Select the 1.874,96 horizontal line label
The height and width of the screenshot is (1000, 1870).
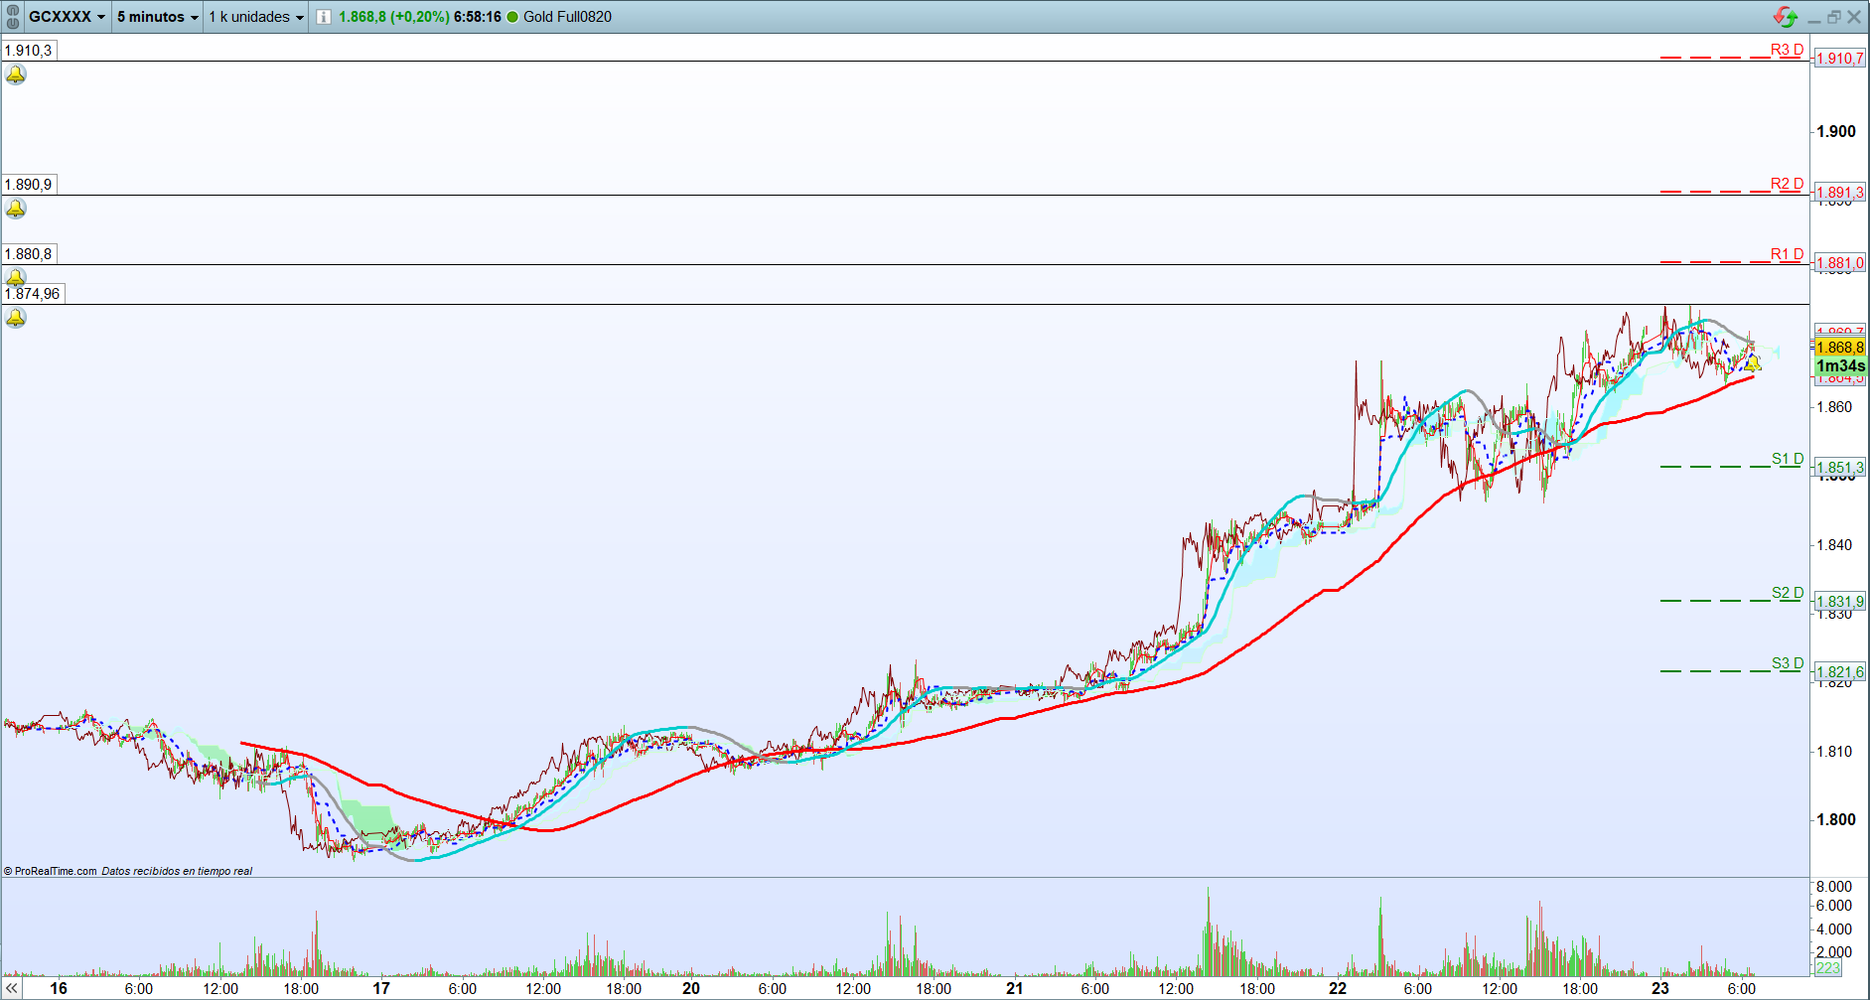tap(33, 294)
